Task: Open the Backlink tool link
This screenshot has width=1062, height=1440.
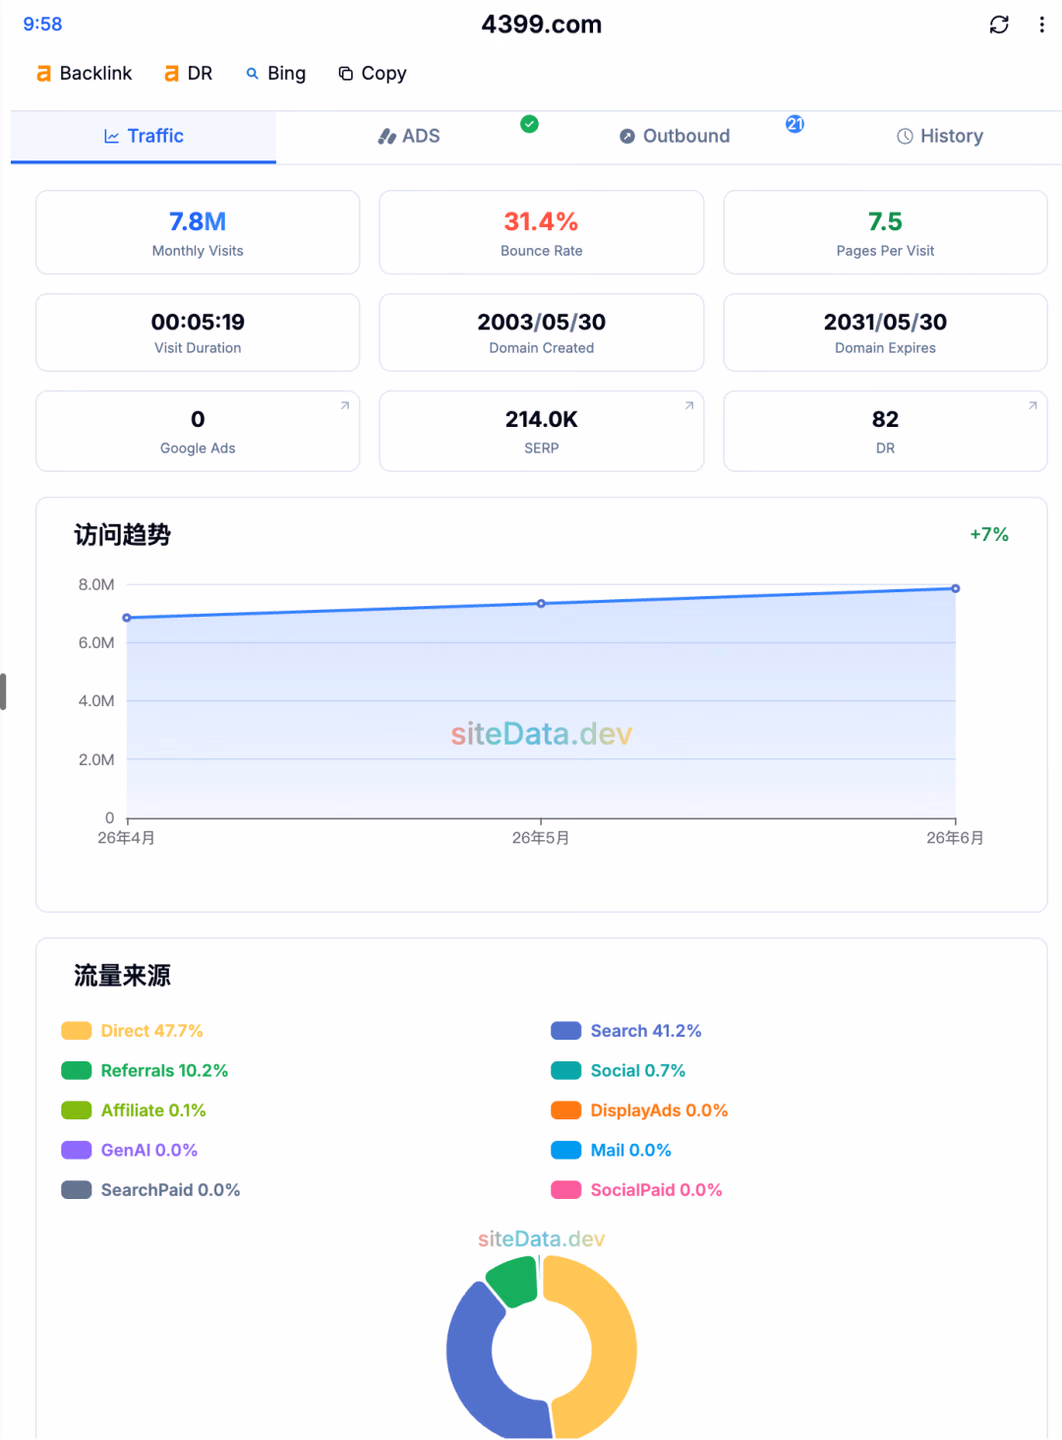Action: 84,73
